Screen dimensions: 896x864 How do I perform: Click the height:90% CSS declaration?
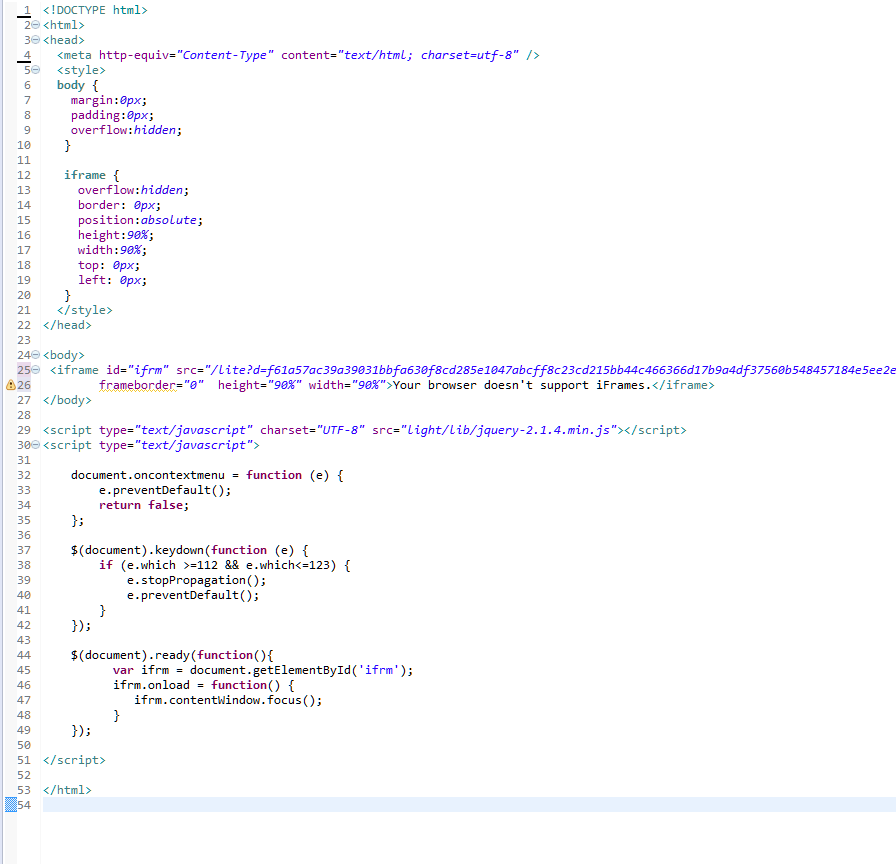pyautogui.click(x=116, y=235)
